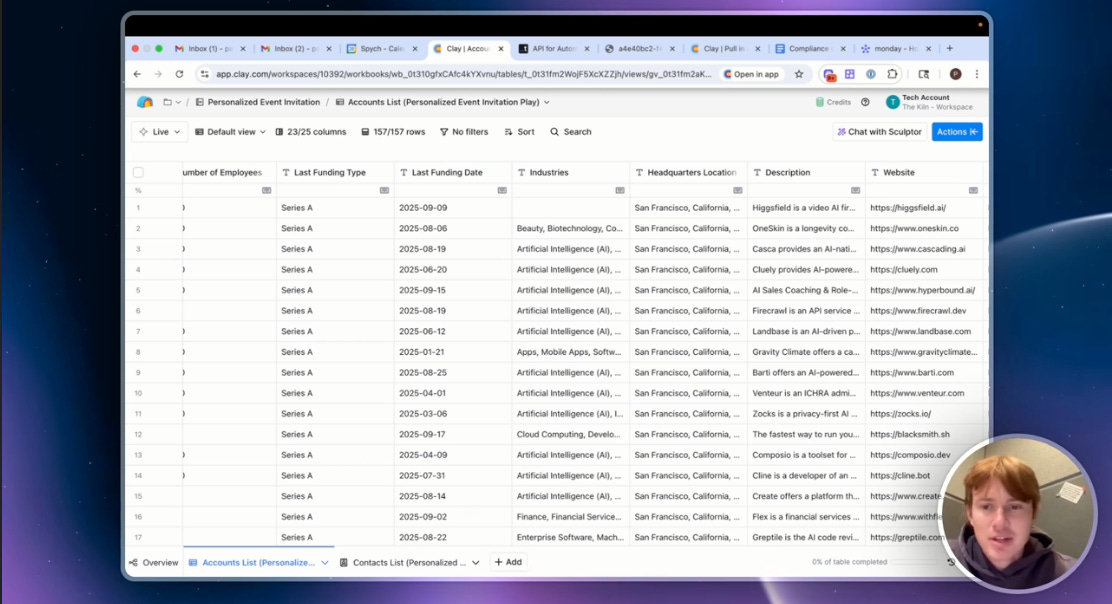Click the Industries column header
The height and width of the screenshot is (604, 1112).
point(570,172)
